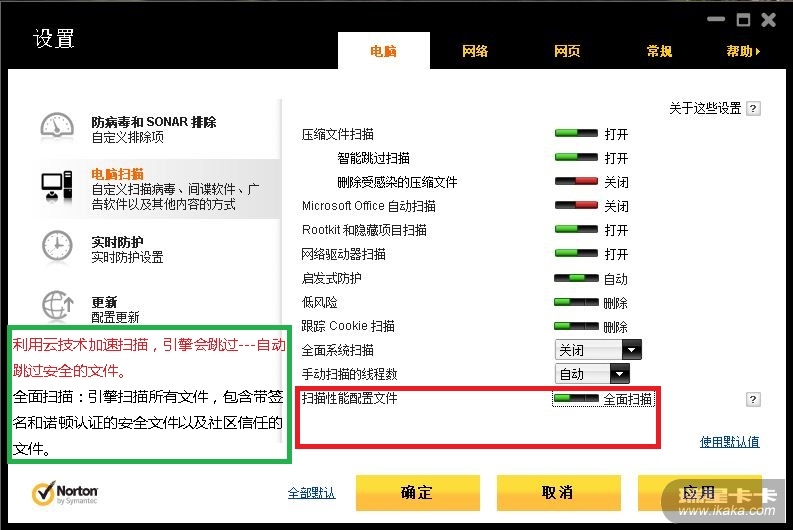The height and width of the screenshot is (530, 793).
Task: Toggle 扫描性能配置文件 全面扫描 switch
Action: click(x=576, y=399)
